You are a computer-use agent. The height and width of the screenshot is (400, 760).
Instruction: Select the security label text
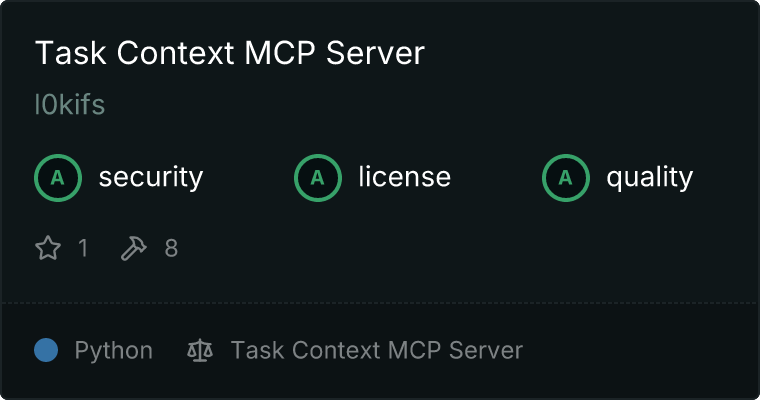click(151, 177)
